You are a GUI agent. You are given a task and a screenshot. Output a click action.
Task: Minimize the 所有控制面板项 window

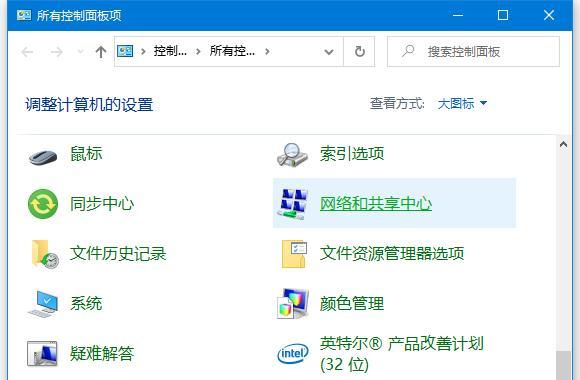[458, 15]
